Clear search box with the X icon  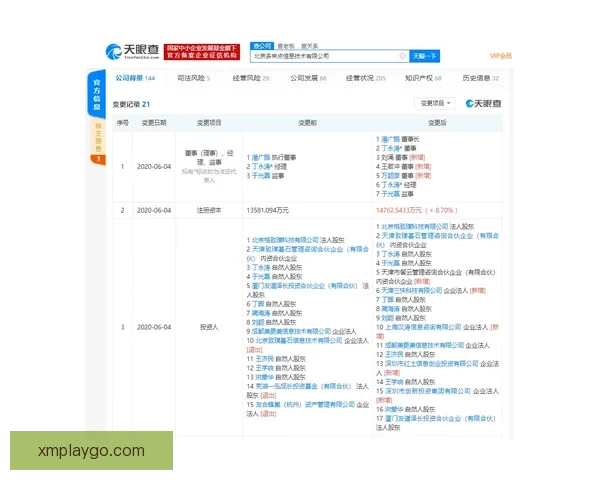click(402, 56)
